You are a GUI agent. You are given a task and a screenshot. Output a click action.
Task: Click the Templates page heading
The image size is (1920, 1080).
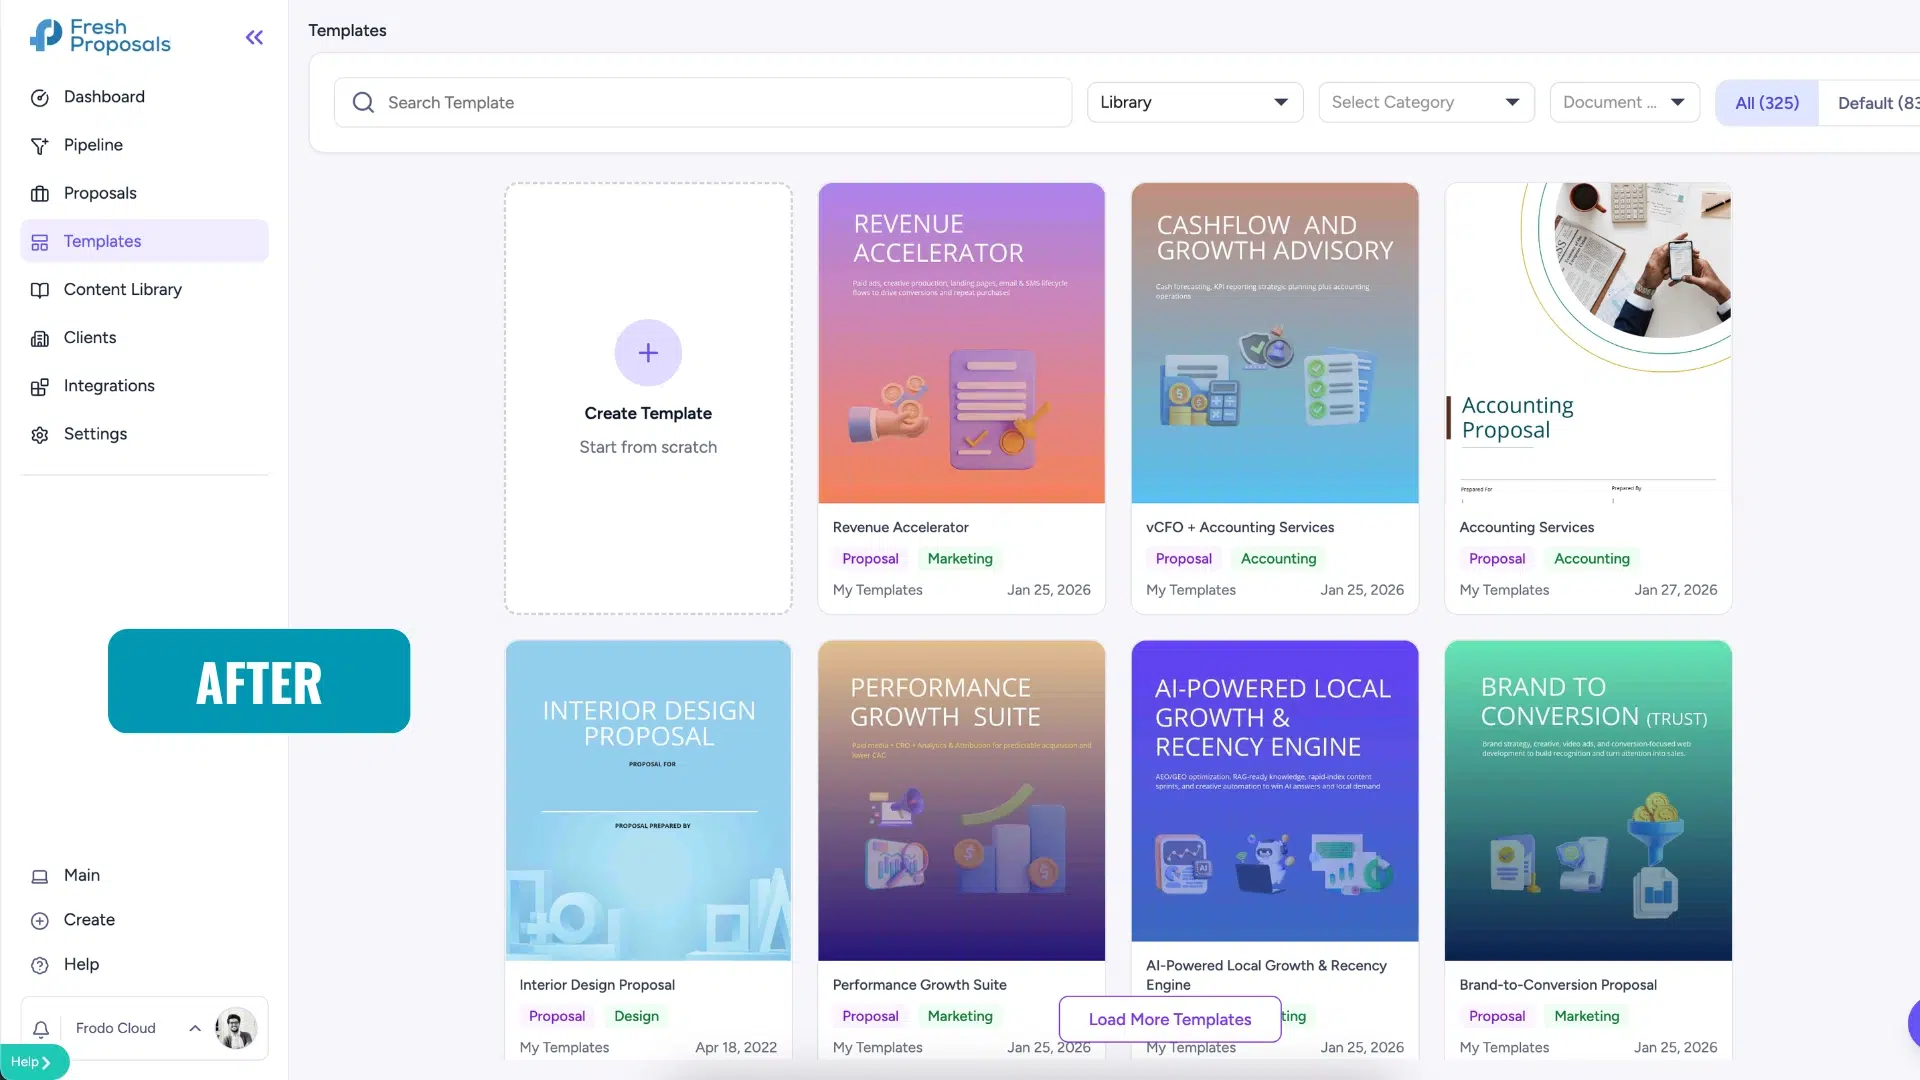(347, 30)
